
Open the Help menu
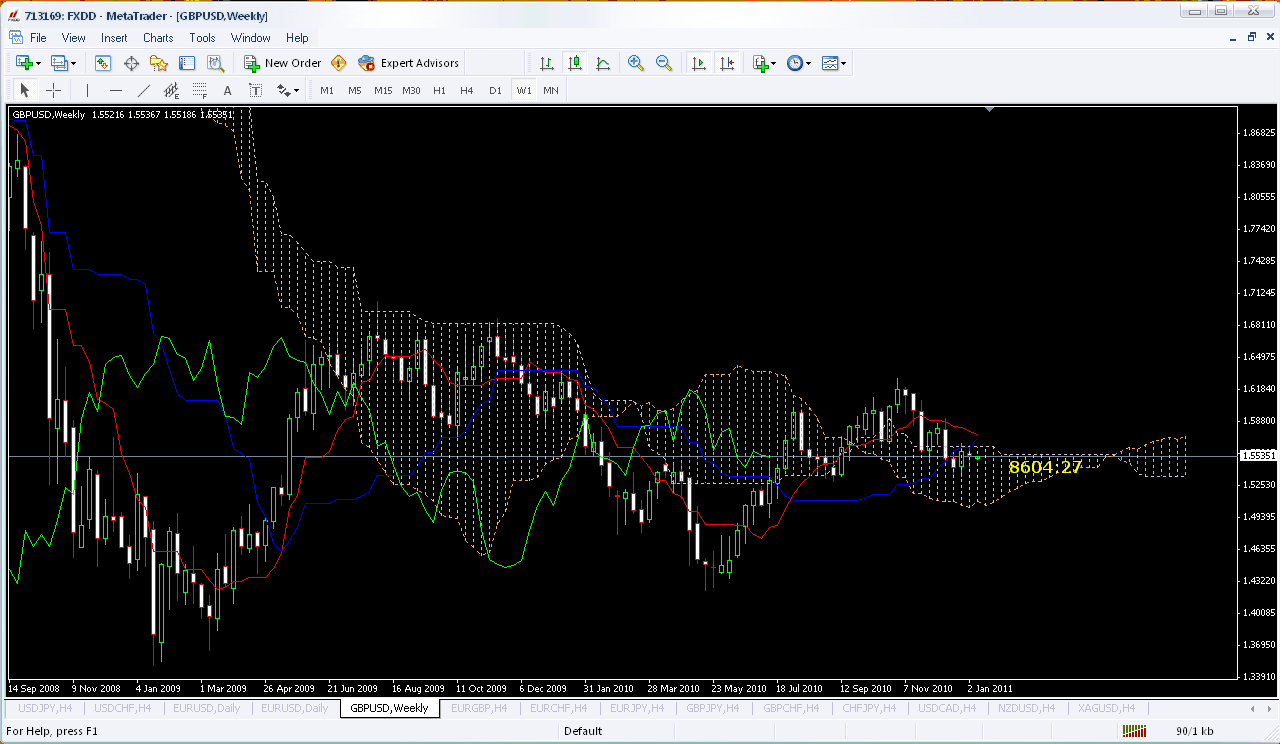297,38
